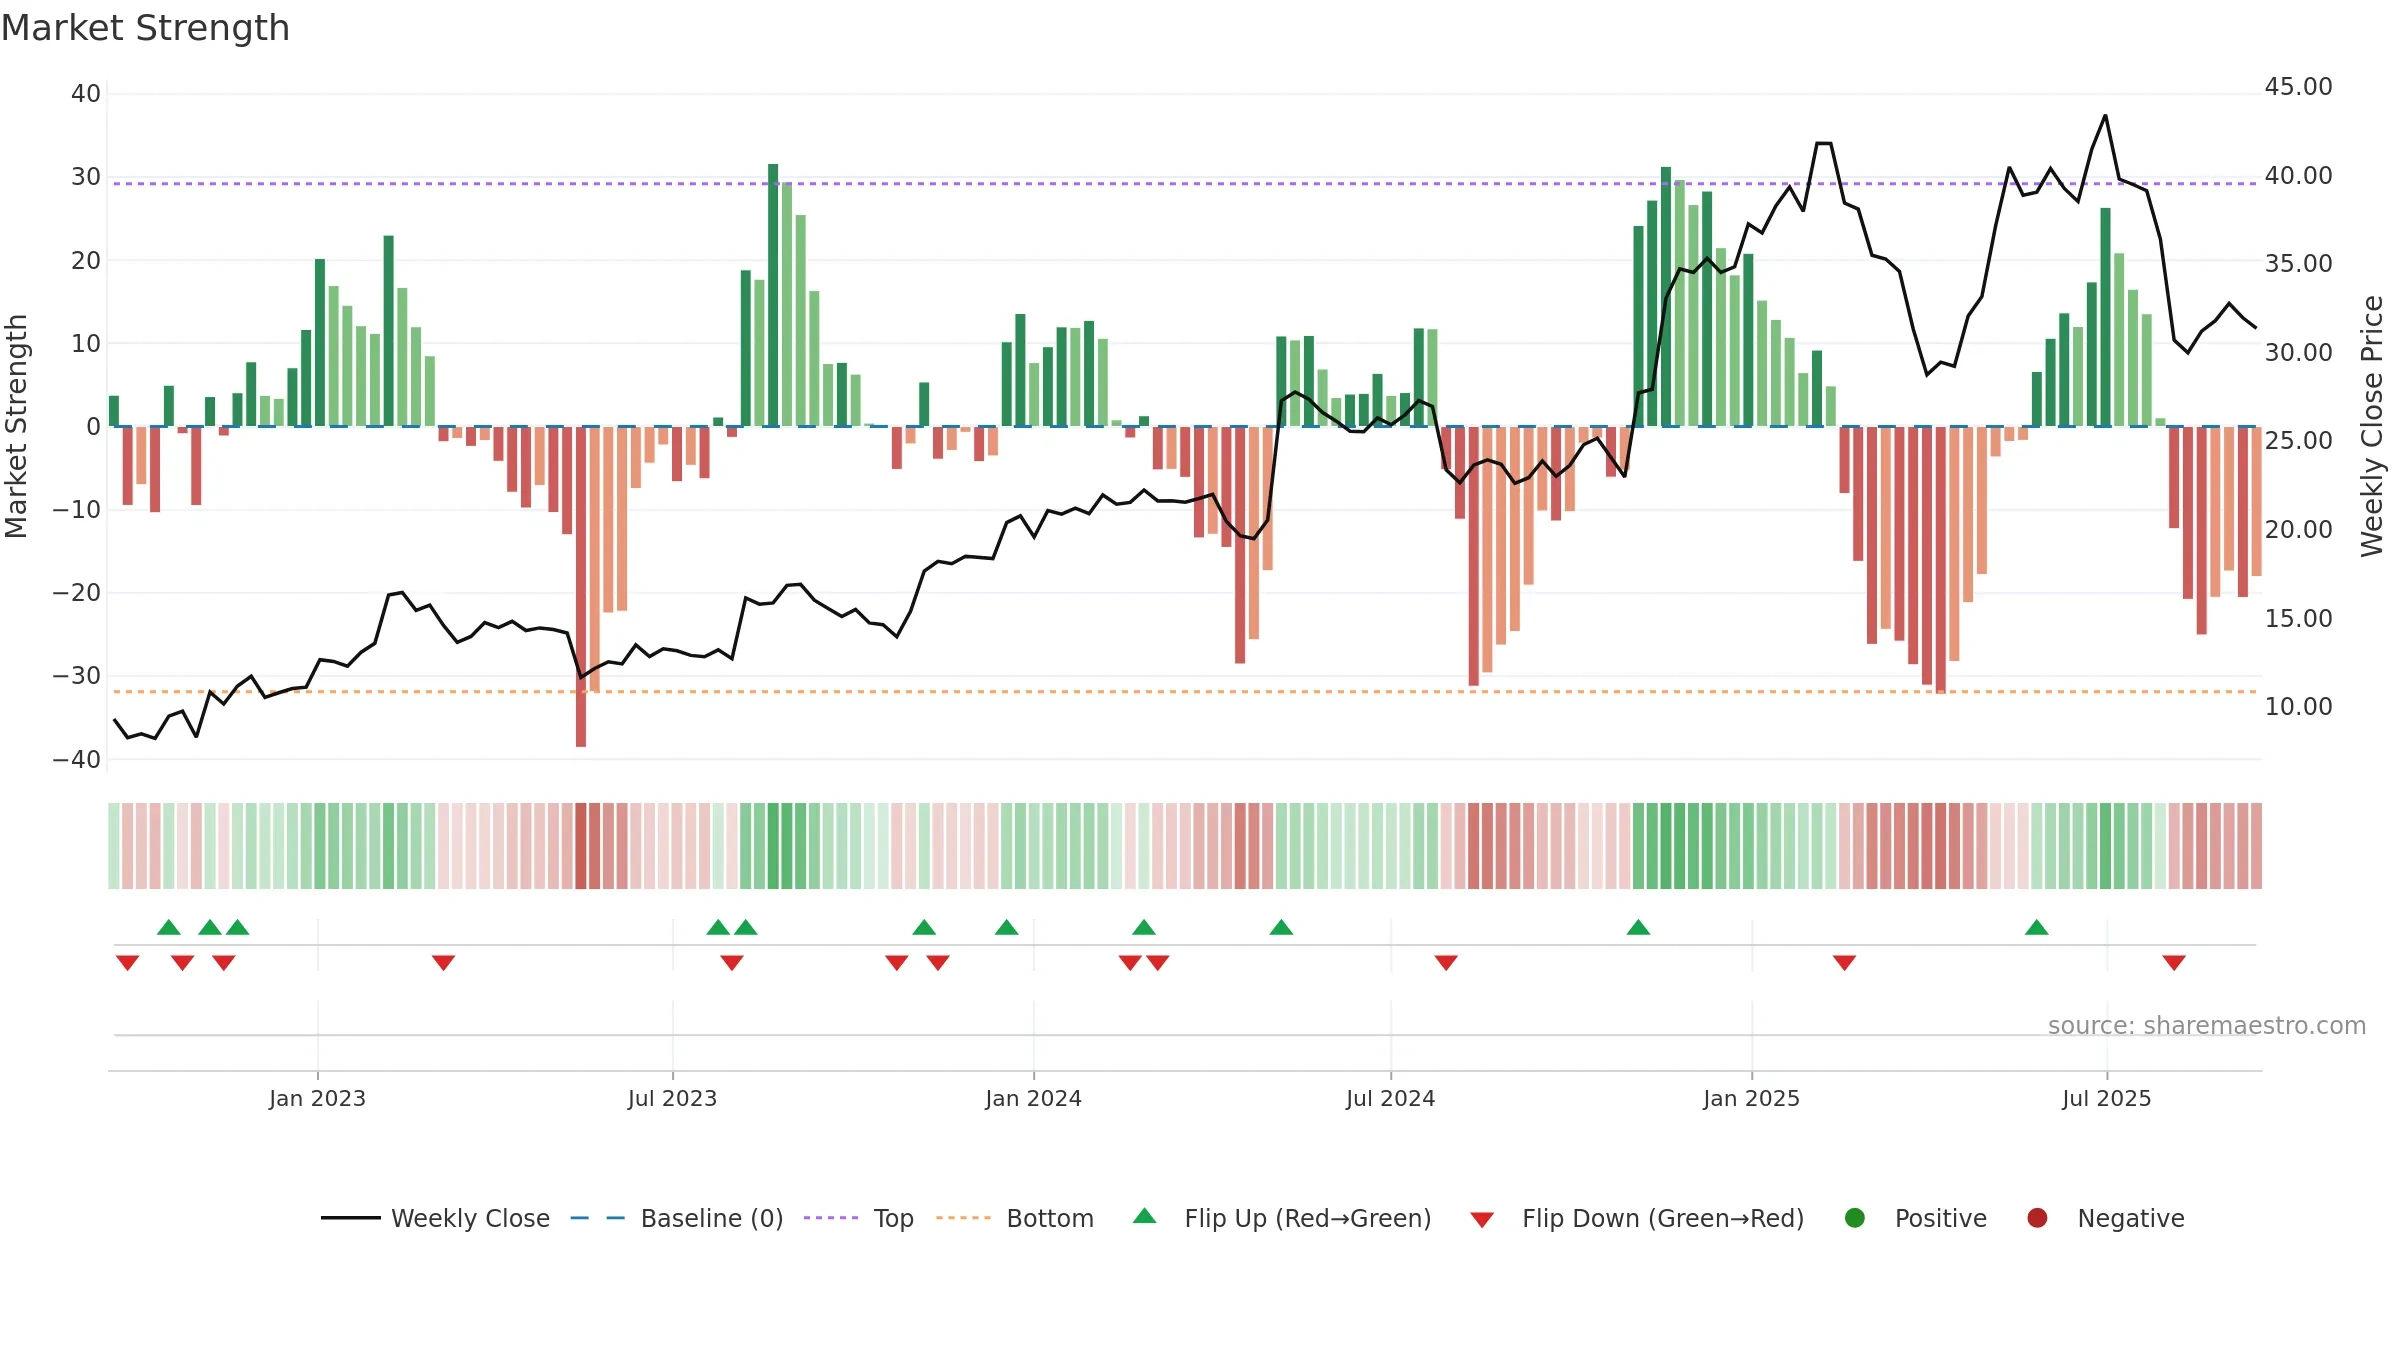Click the Flip Up green triangle legend entry

click(1282, 1218)
